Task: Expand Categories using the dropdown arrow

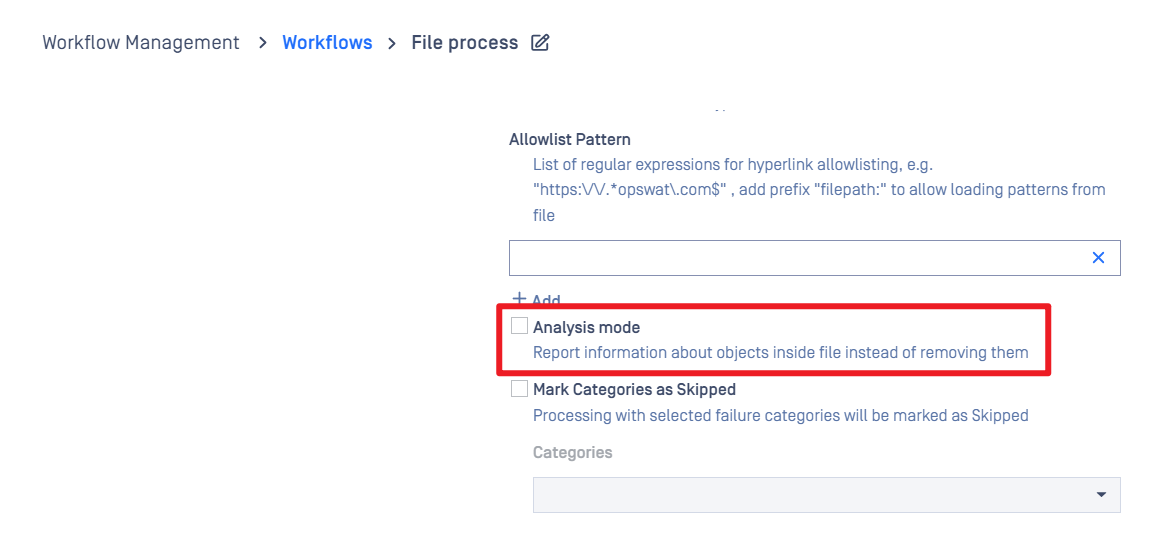Action: coord(1101,495)
